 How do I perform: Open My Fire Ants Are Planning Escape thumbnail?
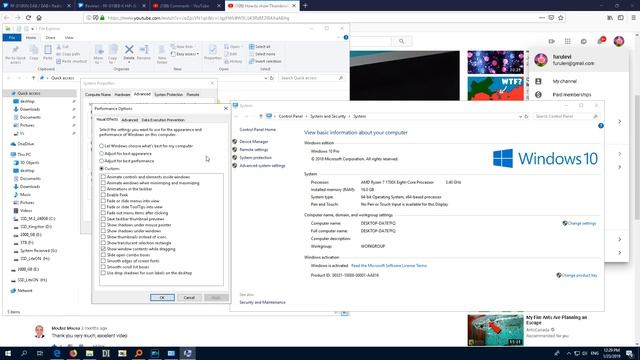tap(495, 330)
